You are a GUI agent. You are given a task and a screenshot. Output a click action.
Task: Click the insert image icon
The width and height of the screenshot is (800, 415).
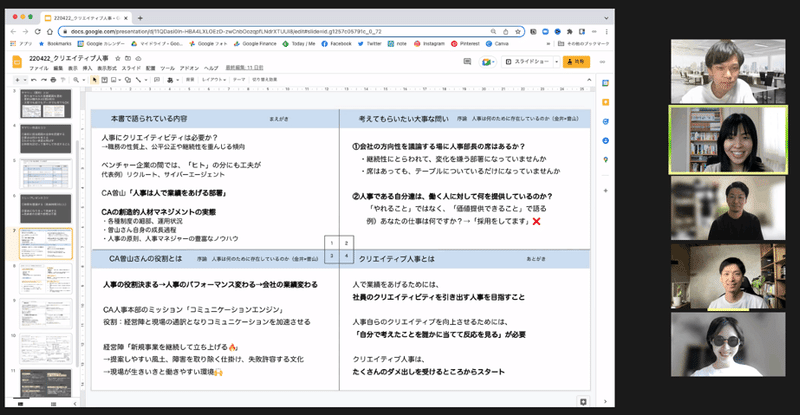[x=113, y=80]
